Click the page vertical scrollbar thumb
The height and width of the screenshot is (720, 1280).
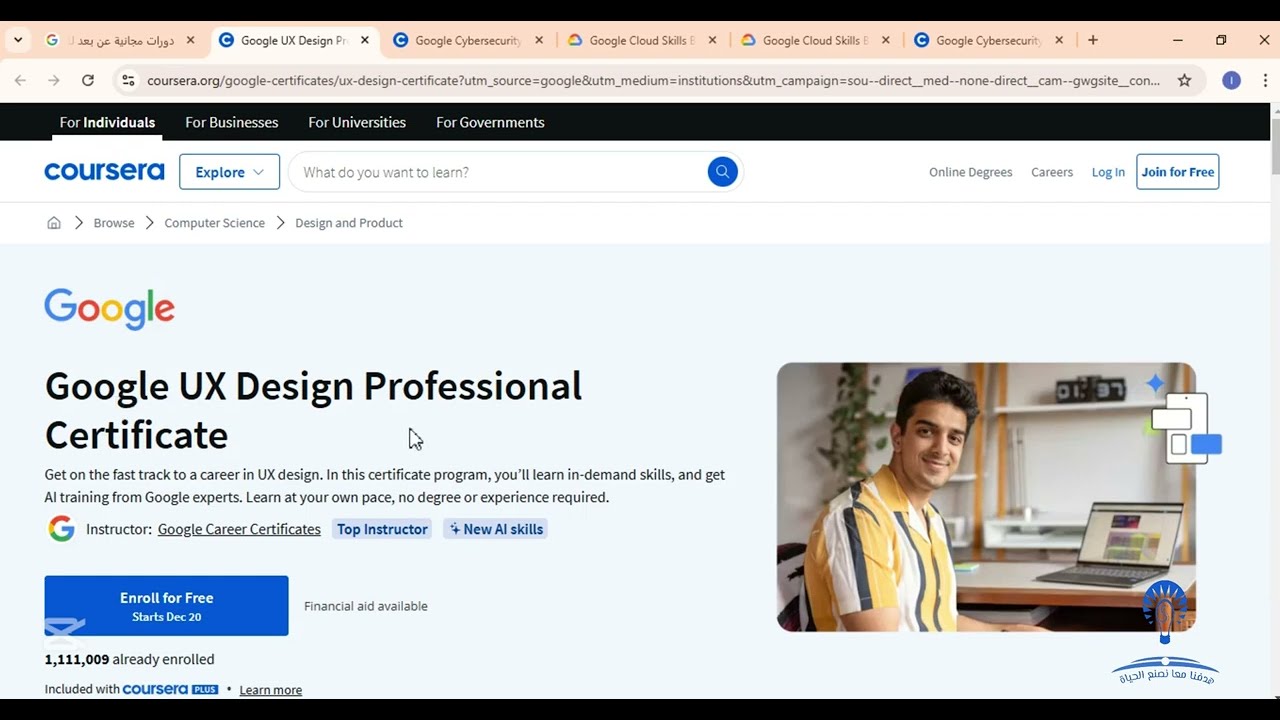point(1275,148)
